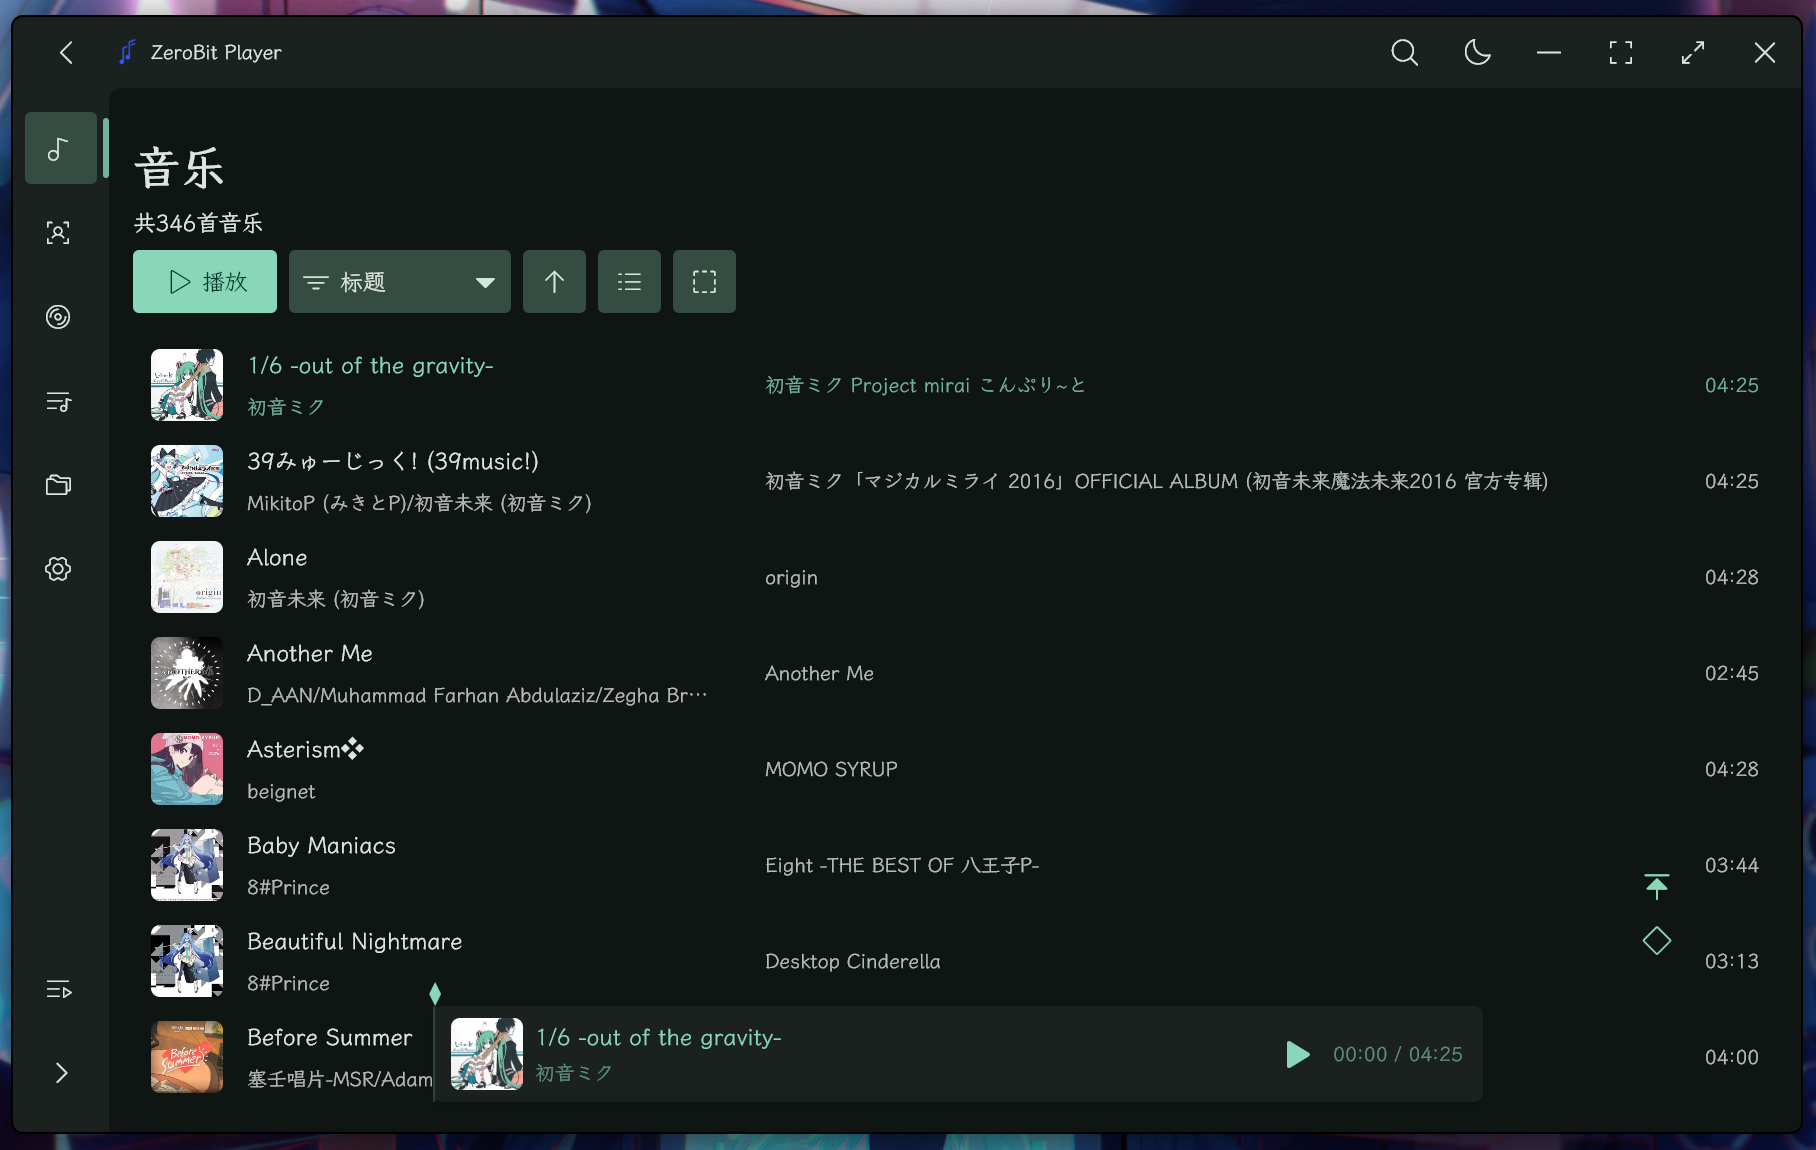Open the Playlists sidebar tab
This screenshot has width=1816, height=1150.
(x=58, y=401)
